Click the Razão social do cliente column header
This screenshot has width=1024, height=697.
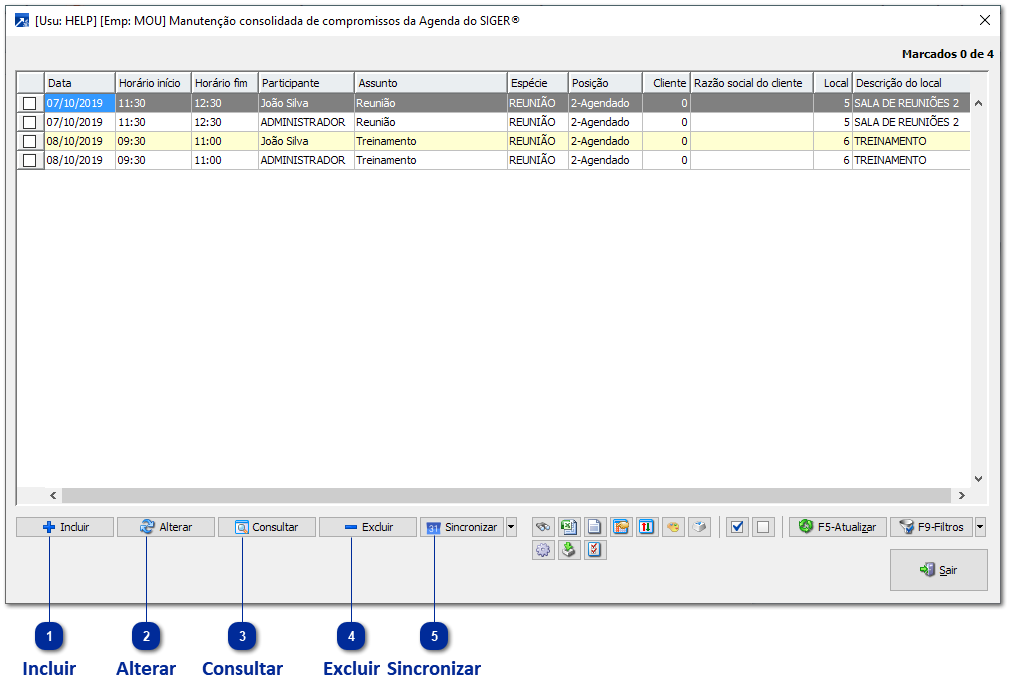click(x=752, y=83)
